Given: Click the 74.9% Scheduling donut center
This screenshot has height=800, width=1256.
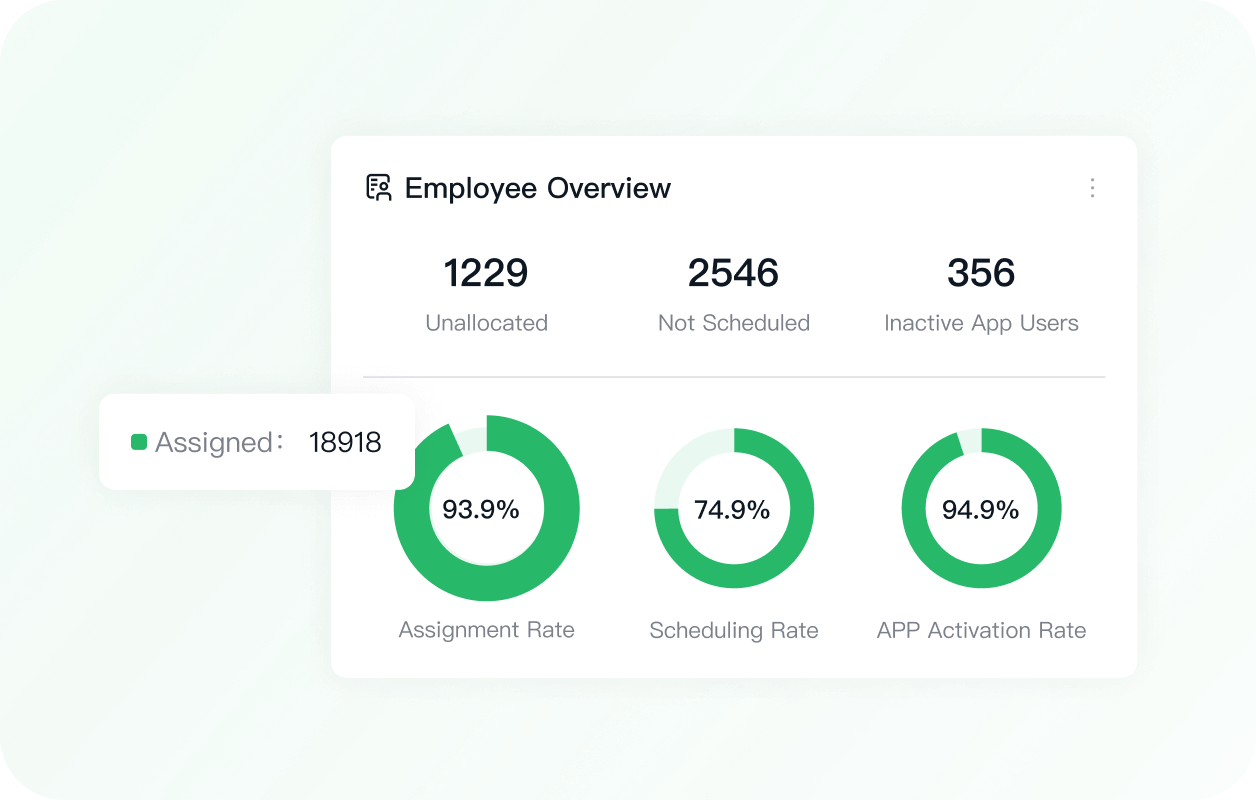Looking at the screenshot, I should pos(732,510).
